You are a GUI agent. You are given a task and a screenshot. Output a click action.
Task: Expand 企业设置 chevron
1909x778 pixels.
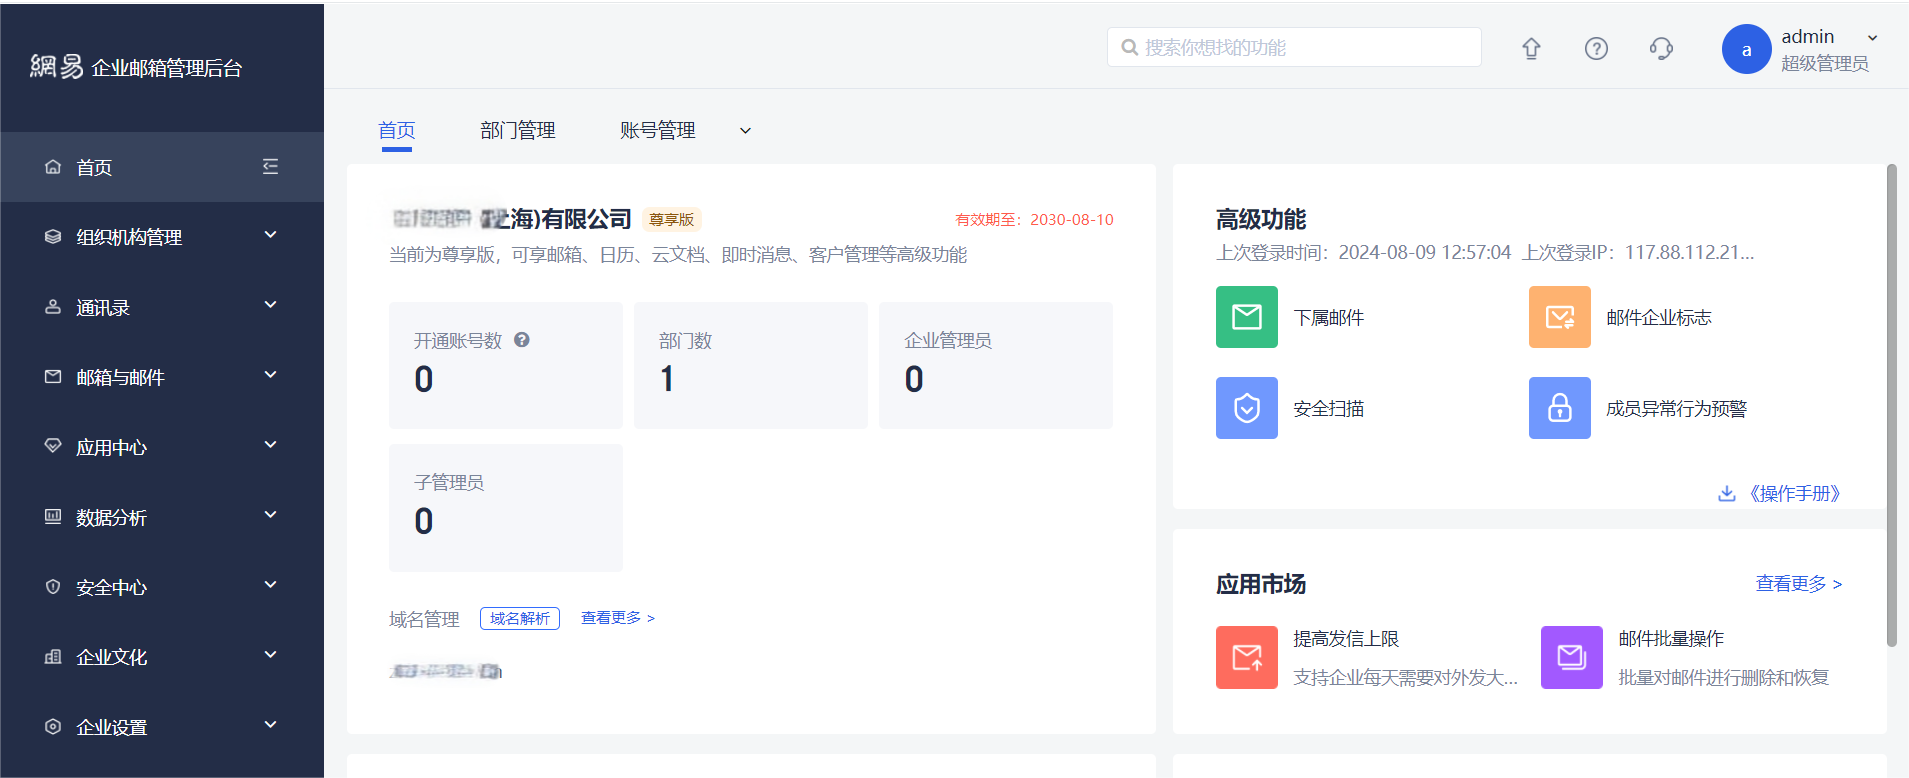pos(270,725)
